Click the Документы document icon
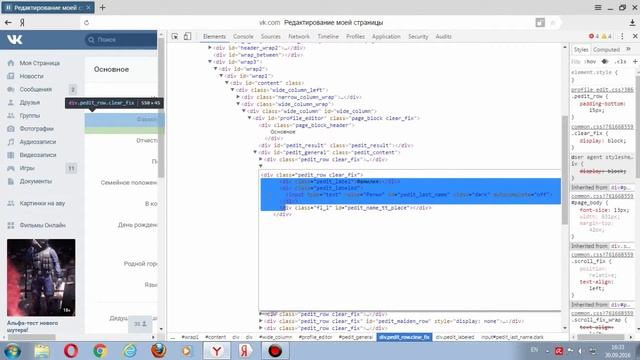The width and height of the screenshot is (640, 360). click(11, 181)
